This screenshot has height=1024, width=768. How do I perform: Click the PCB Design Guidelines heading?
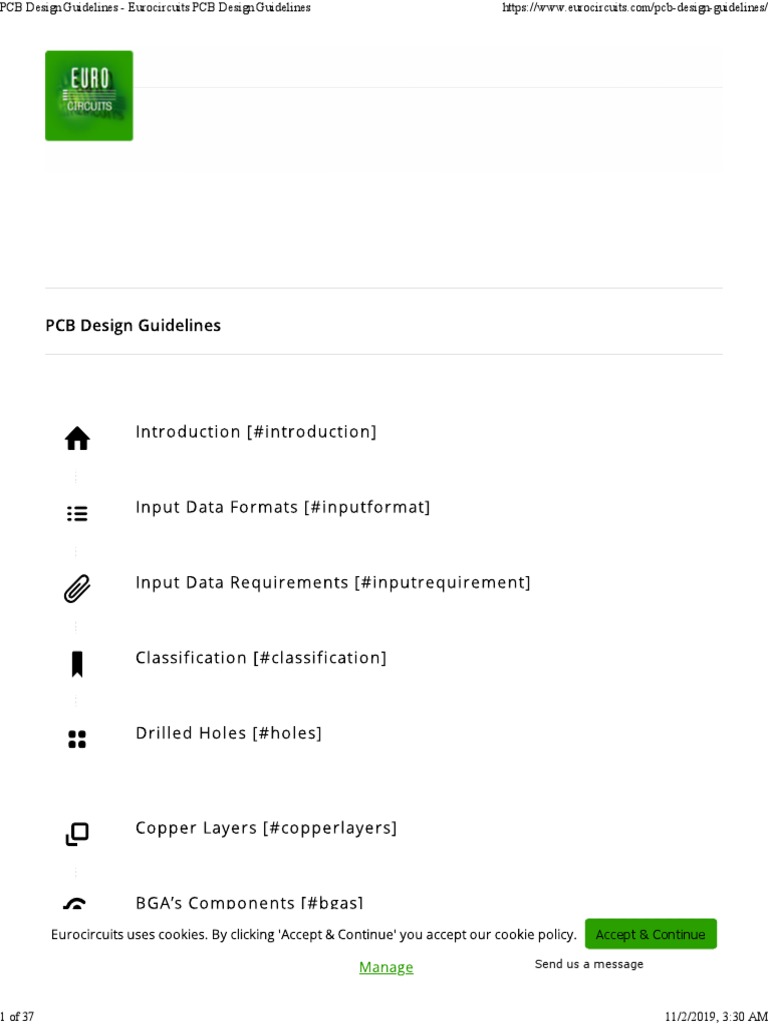pyautogui.click(x=134, y=325)
